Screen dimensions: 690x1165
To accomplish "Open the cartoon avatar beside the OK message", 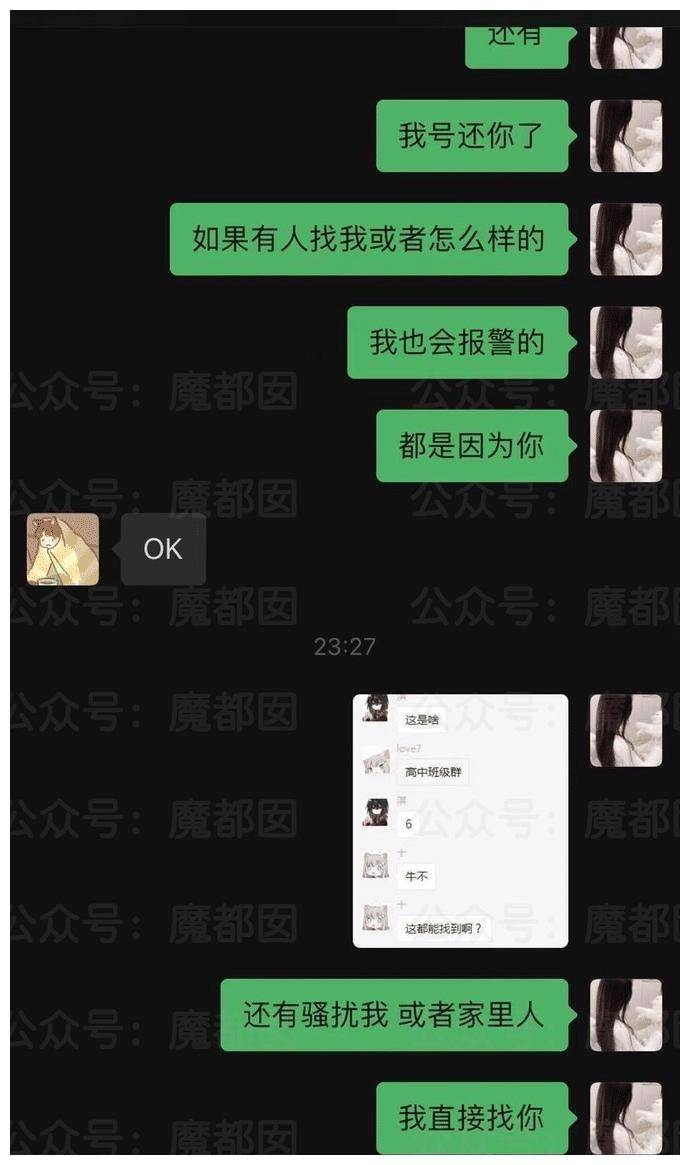I will [x=63, y=549].
